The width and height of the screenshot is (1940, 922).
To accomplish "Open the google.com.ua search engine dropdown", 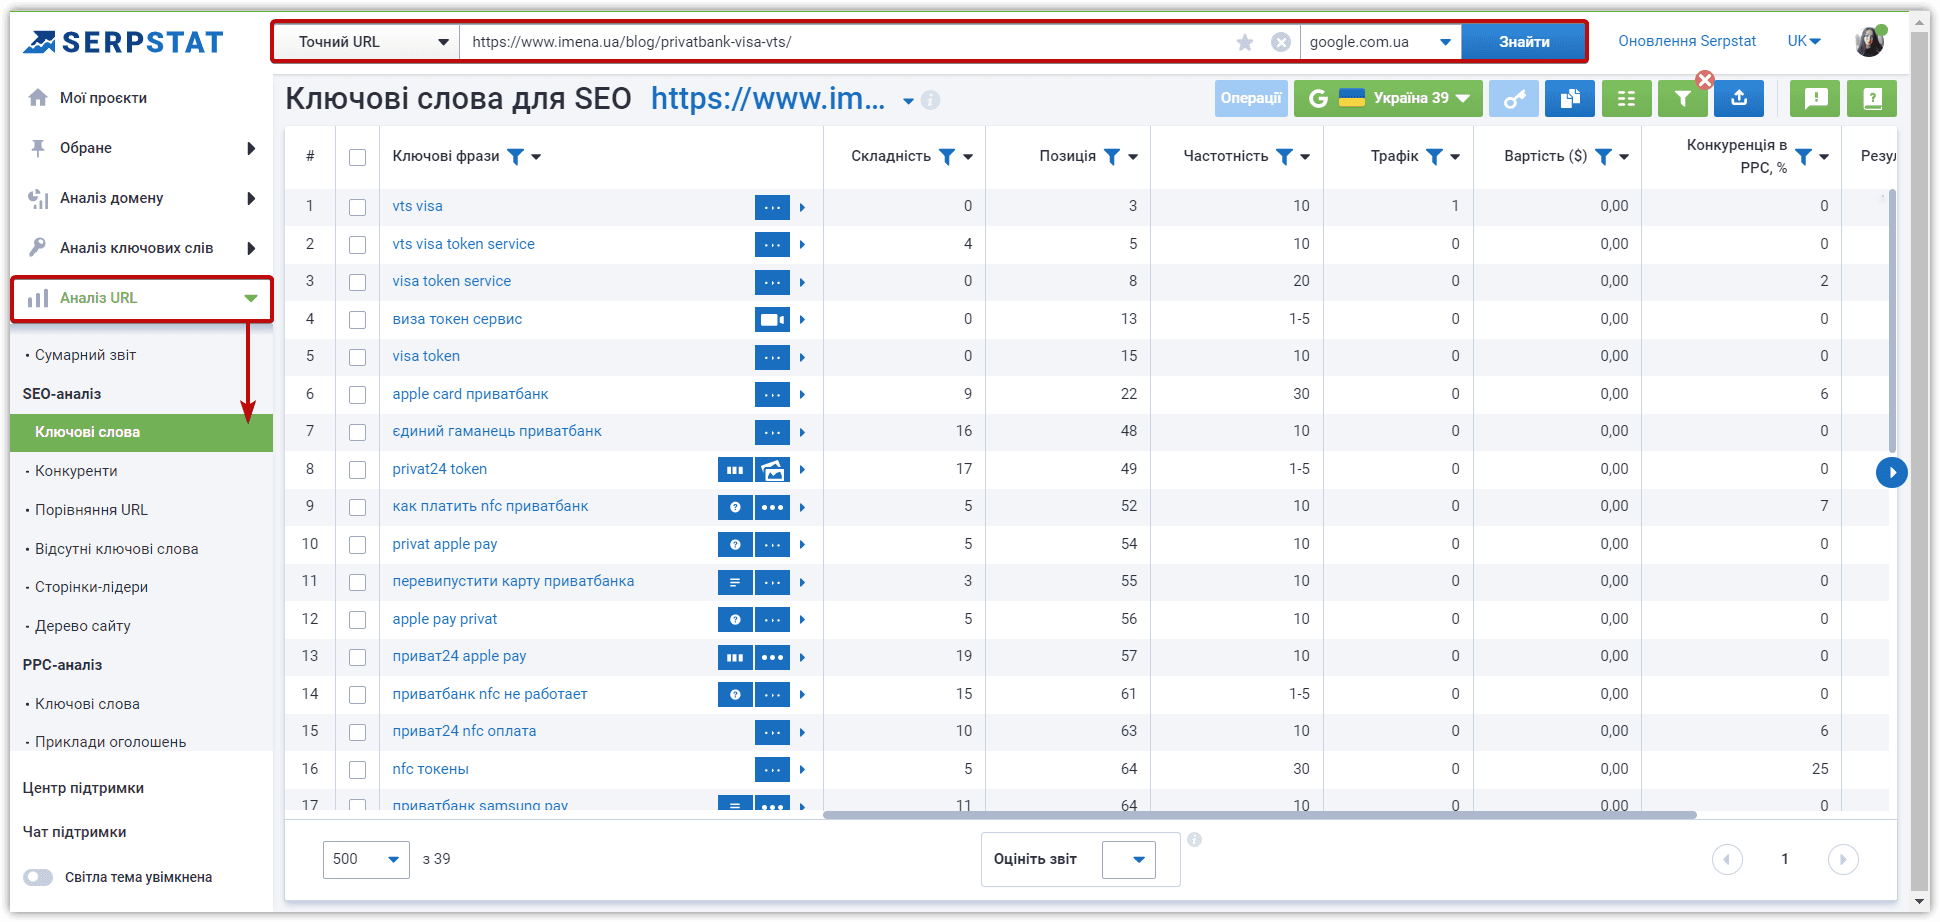I will (1380, 42).
